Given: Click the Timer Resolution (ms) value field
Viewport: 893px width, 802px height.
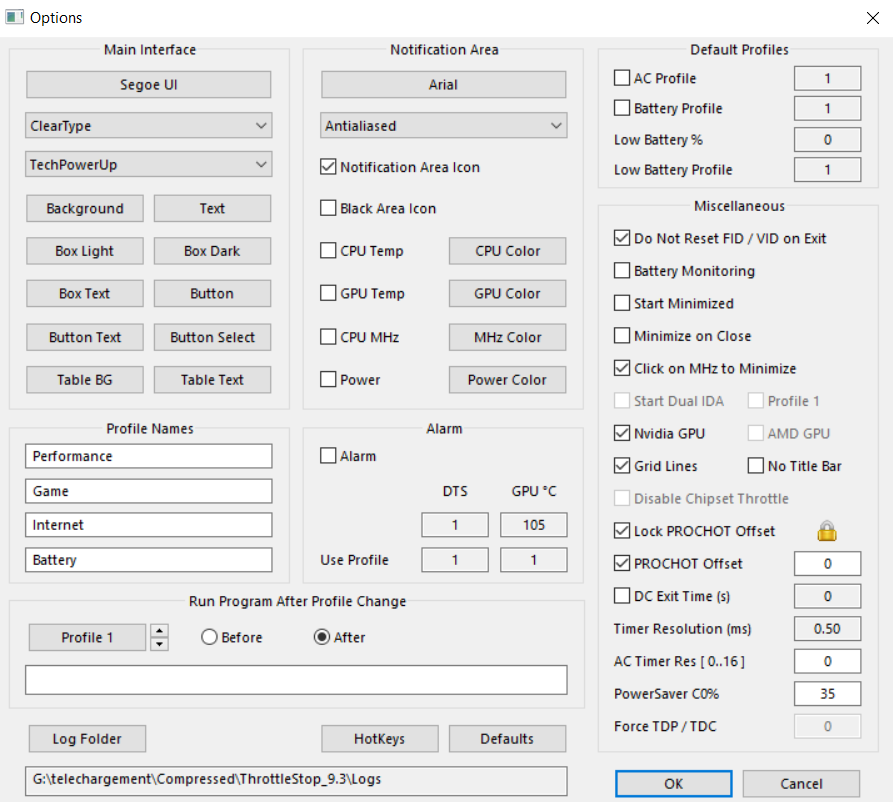Looking at the screenshot, I should tap(828, 628).
